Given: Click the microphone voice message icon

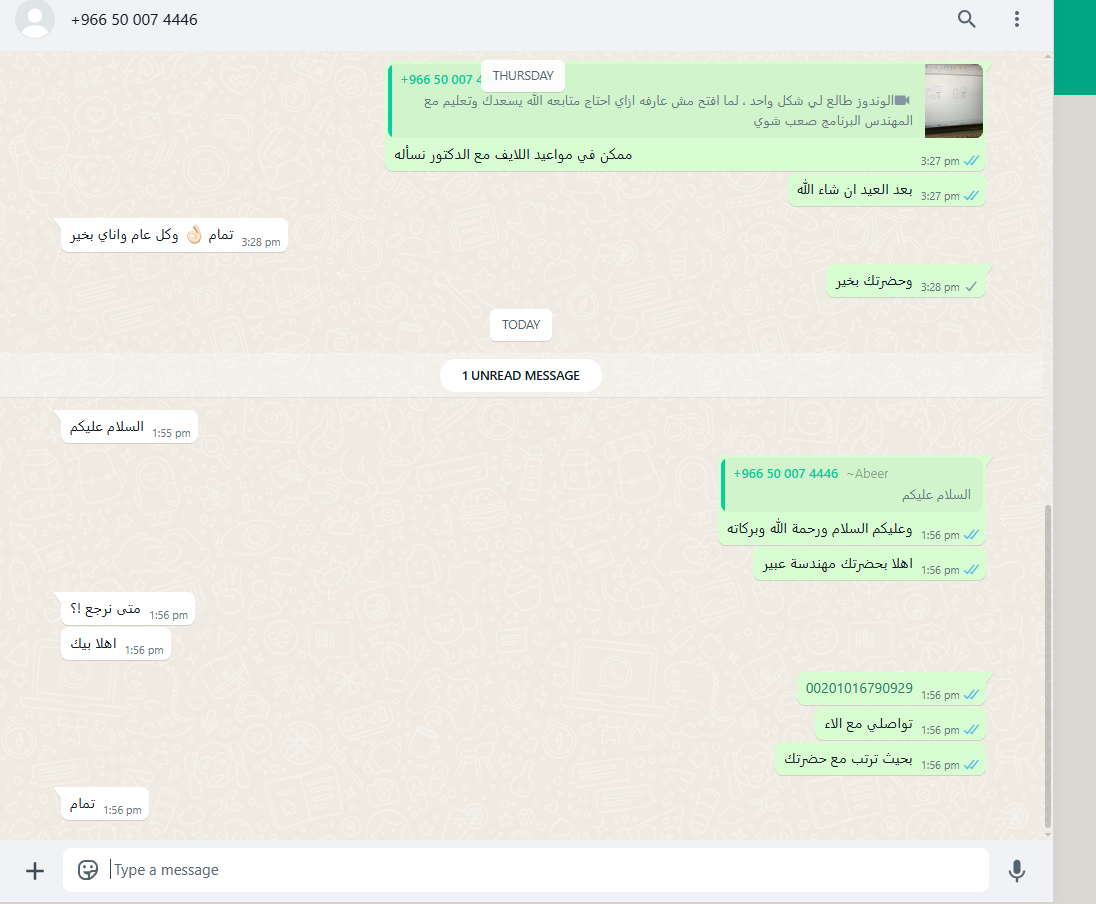Looking at the screenshot, I should pos(1016,870).
